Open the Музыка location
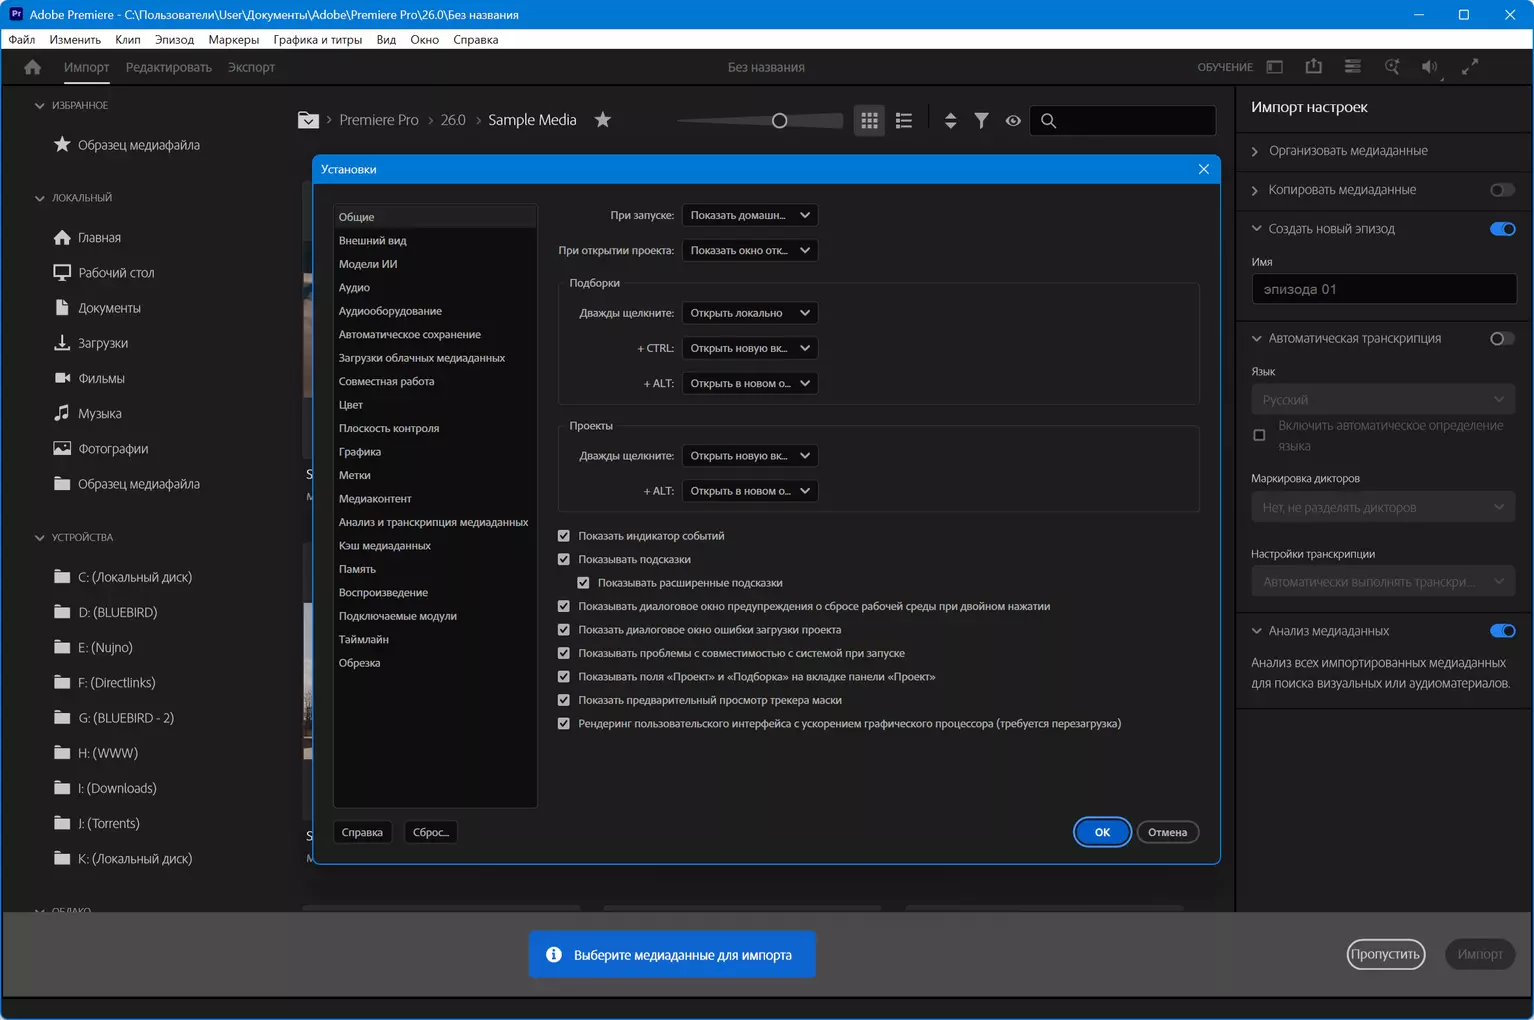 click(x=100, y=414)
